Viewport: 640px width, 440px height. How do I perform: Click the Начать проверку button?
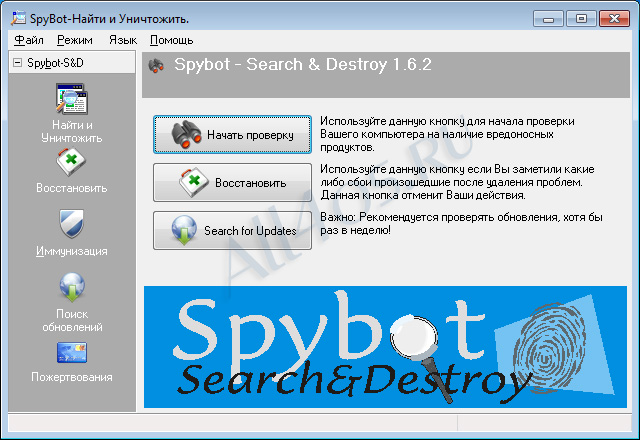232,135
